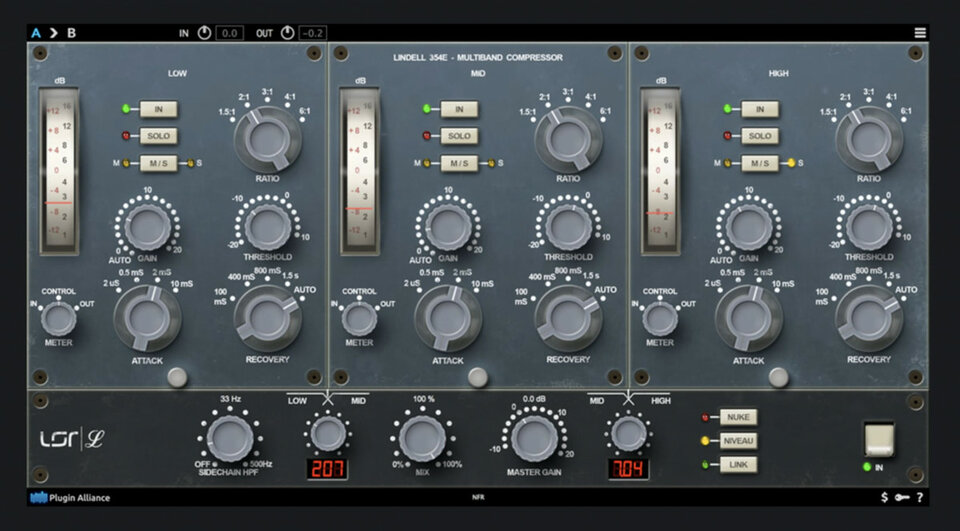Click the HIGH band RATIO knob
This screenshot has width=960, height=531.
point(869,139)
